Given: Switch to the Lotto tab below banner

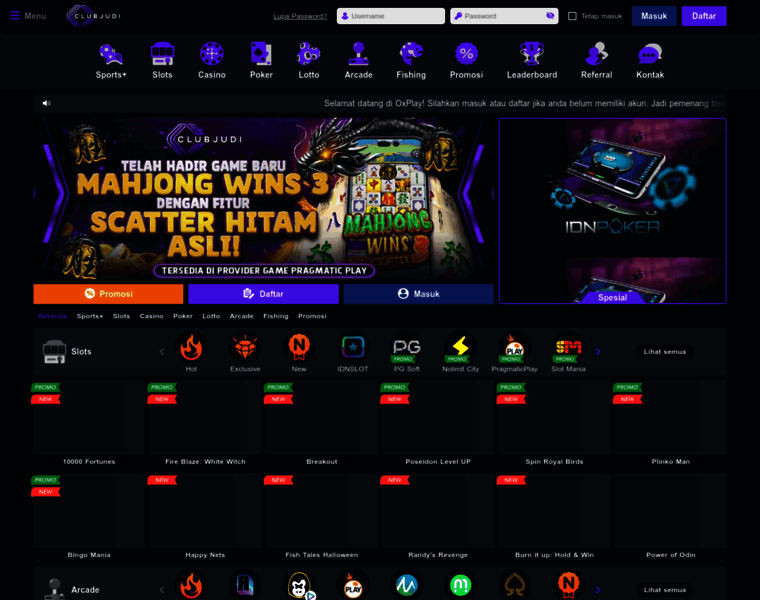Looking at the screenshot, I should pyautogui.click(x=211, y=316).
